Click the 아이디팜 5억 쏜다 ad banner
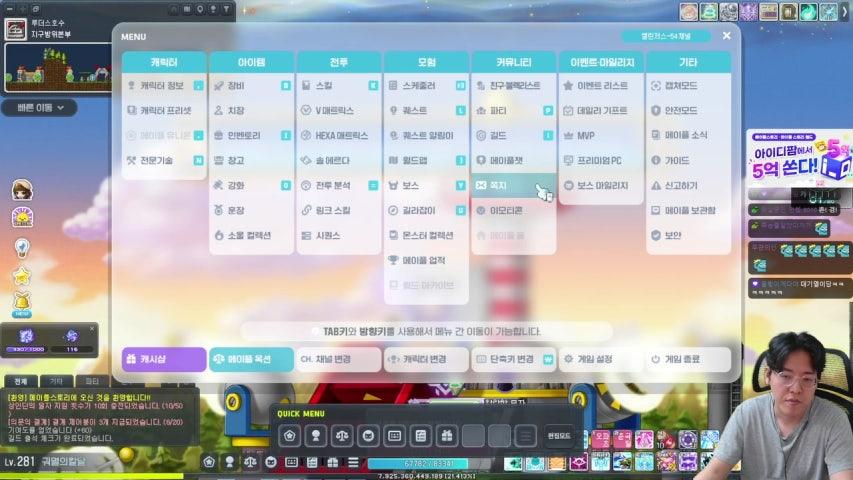 pos(799,159)
